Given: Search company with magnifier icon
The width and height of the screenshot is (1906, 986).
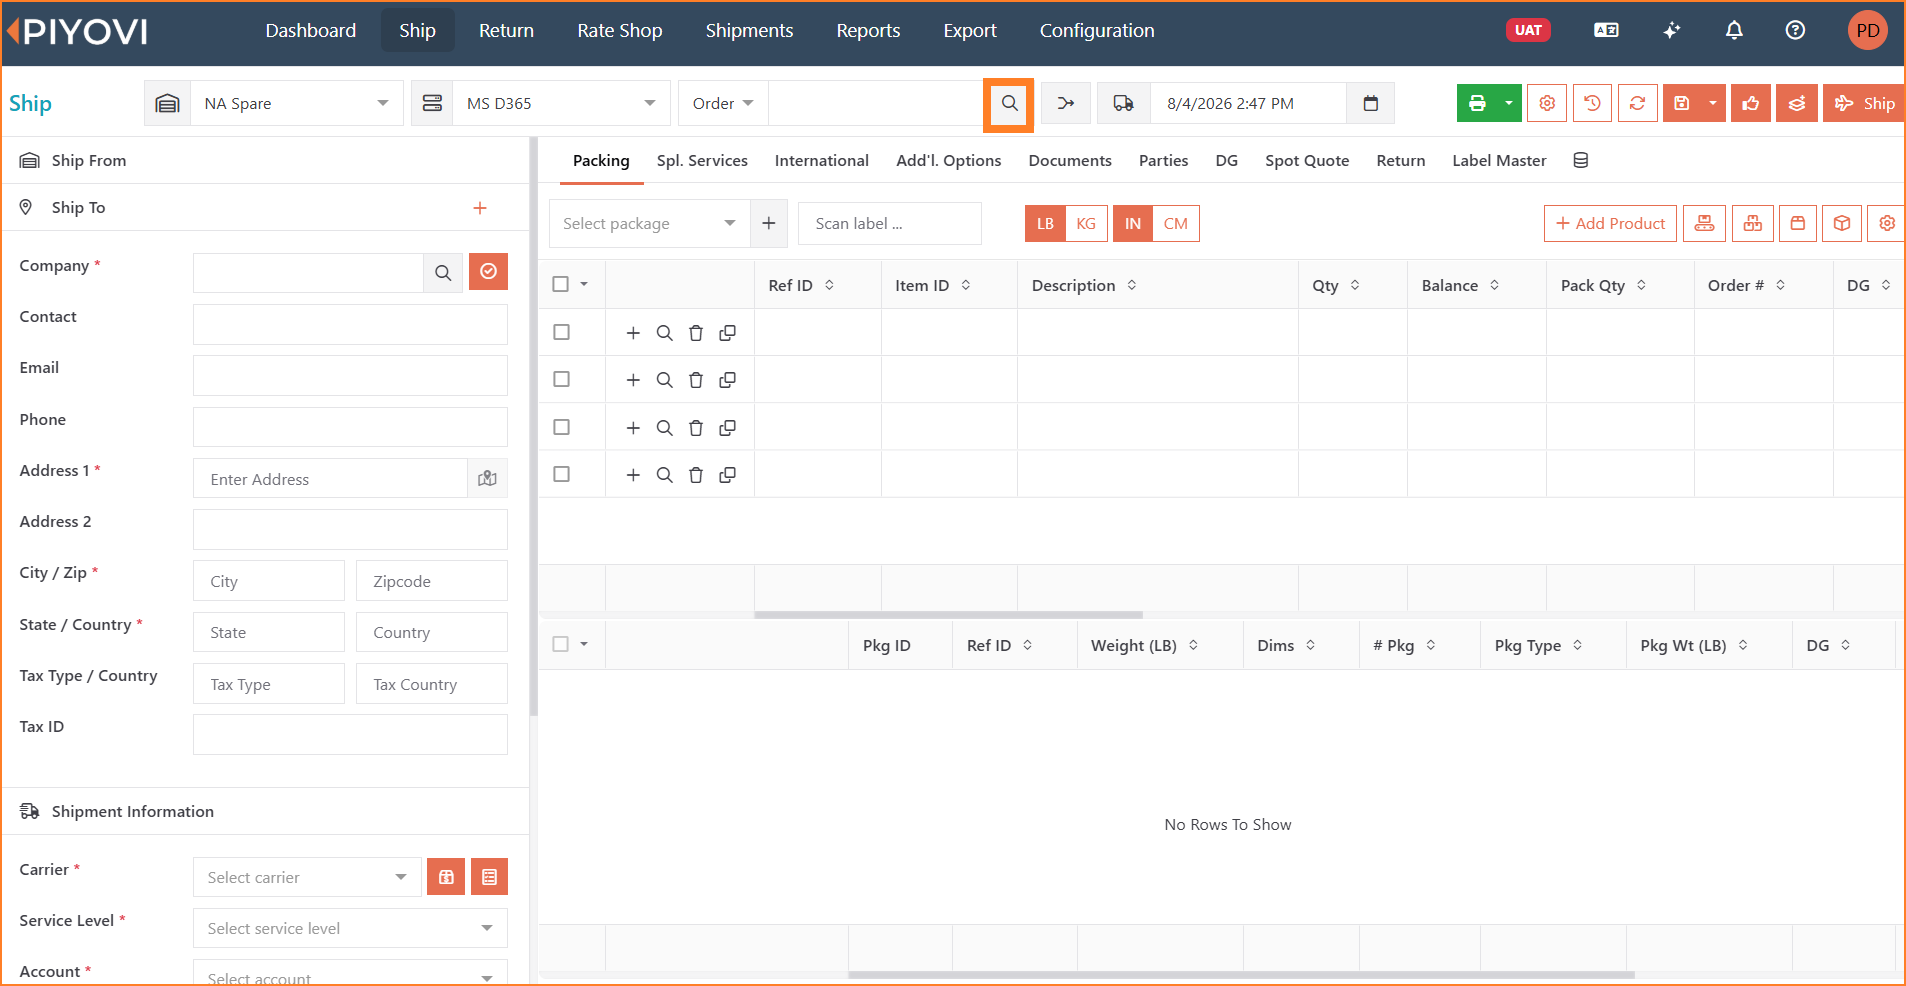Looking at the screenshot, I should click(443, 272).
